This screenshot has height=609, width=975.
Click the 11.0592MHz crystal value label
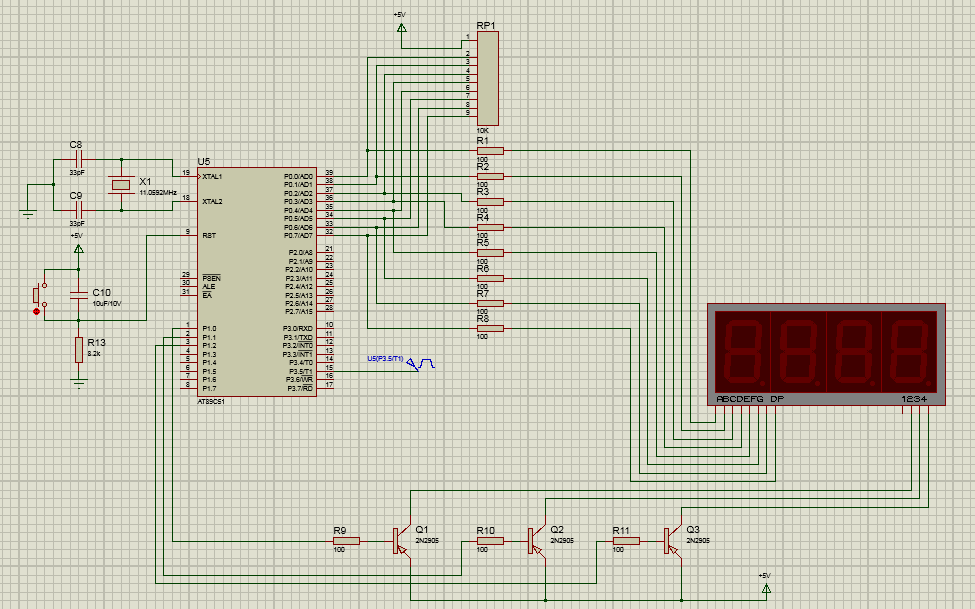tap(158, 193)
